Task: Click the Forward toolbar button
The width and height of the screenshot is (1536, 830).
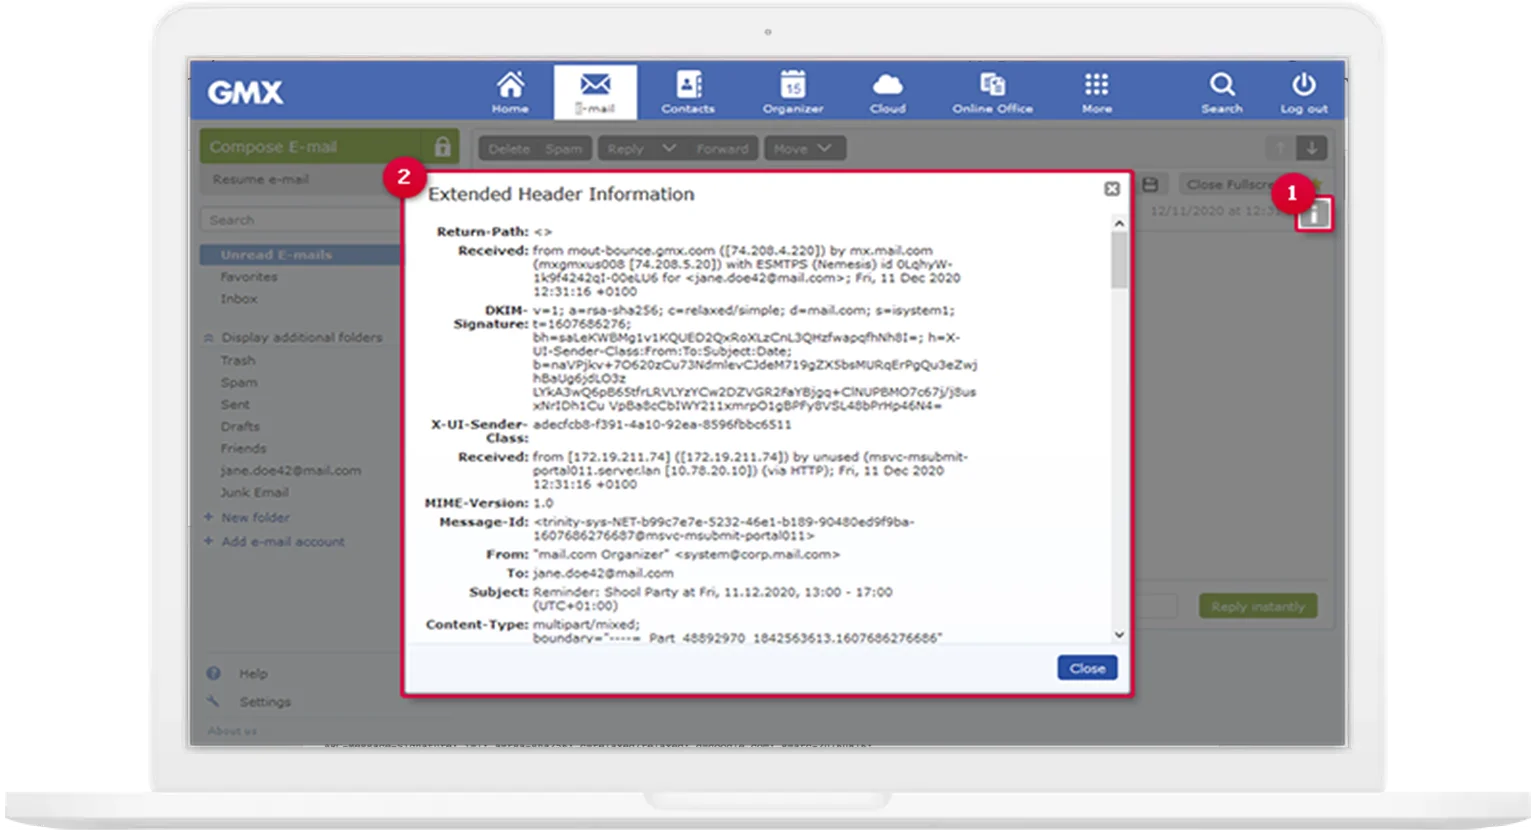Action: (x=722, y=149)
